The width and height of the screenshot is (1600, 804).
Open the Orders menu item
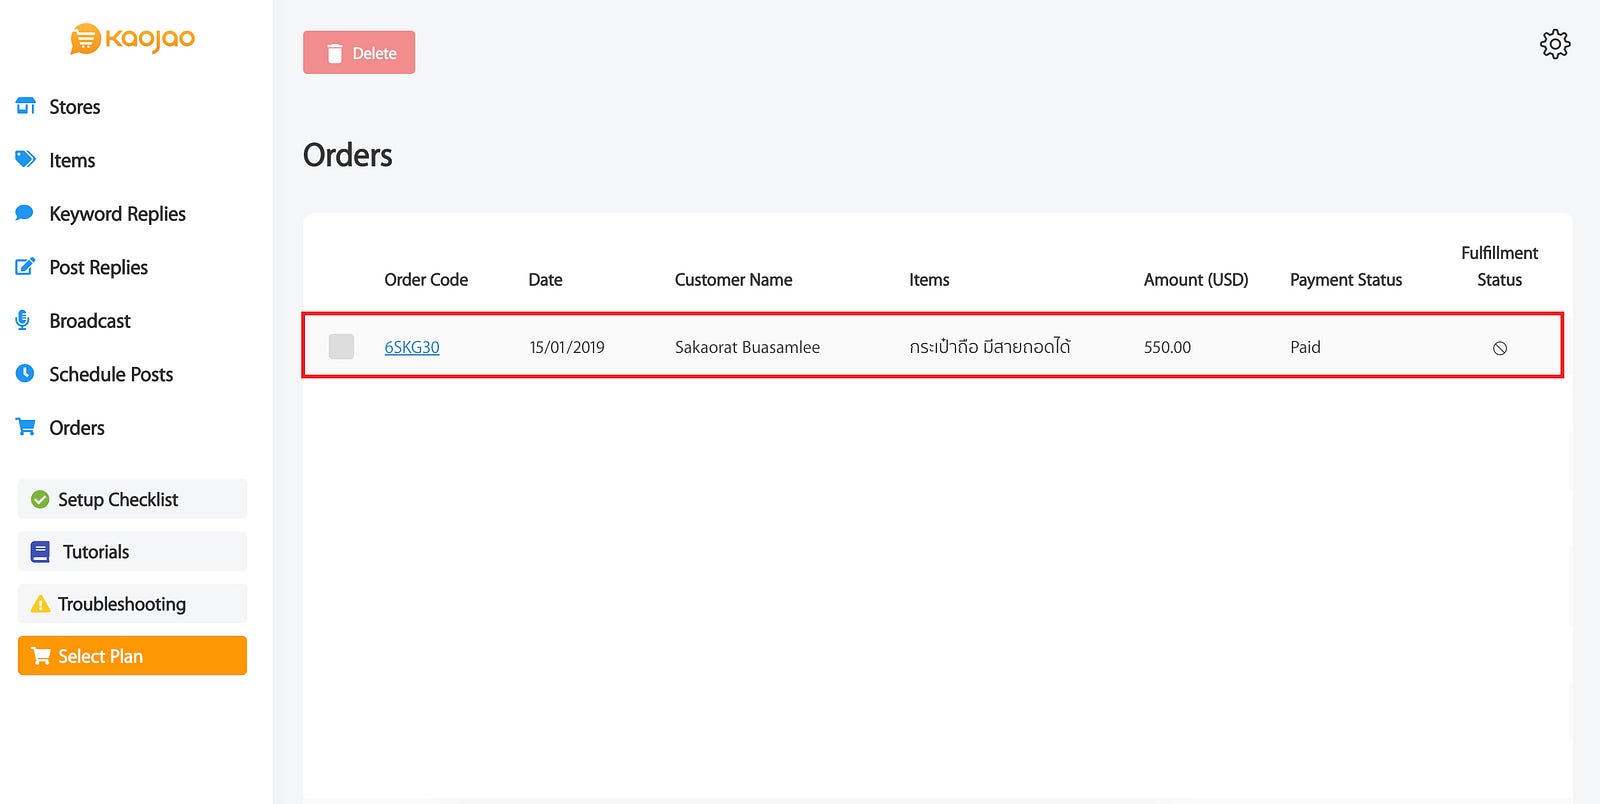tap(77, 428)
